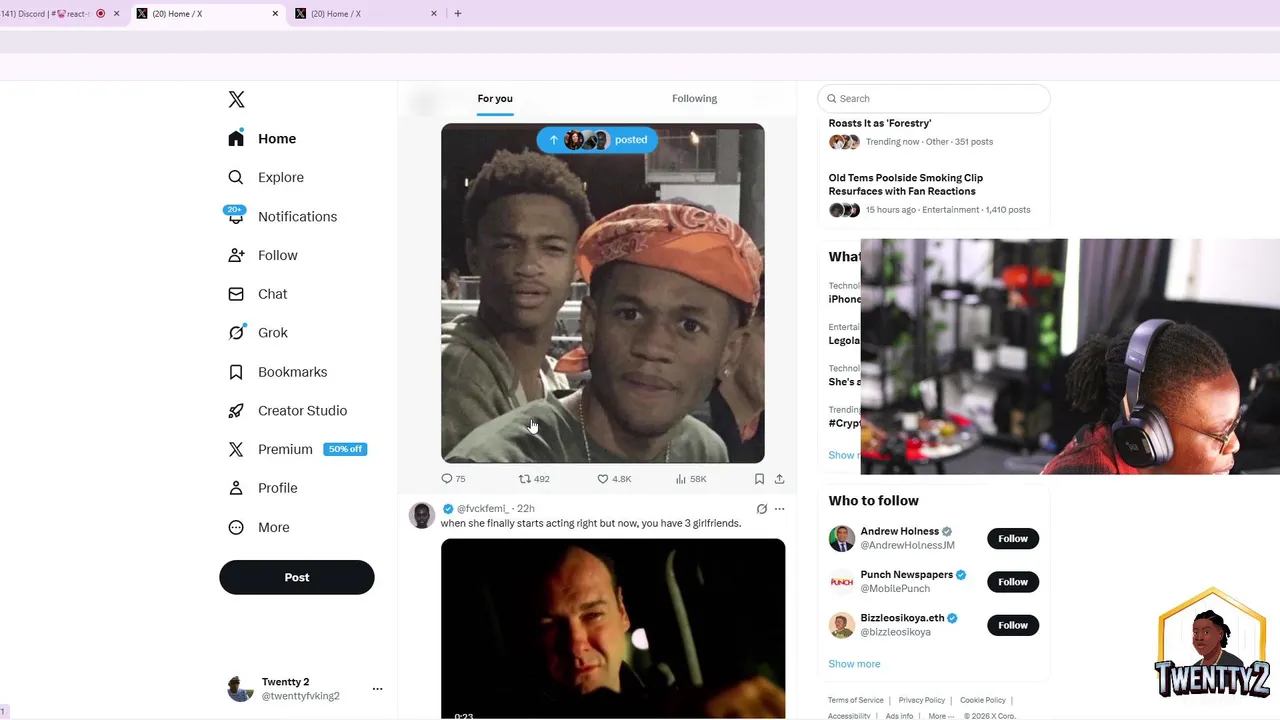This screenshot has height=720, width=1280.
Task: Click the Profile person icon
Action: pos(236,488)
